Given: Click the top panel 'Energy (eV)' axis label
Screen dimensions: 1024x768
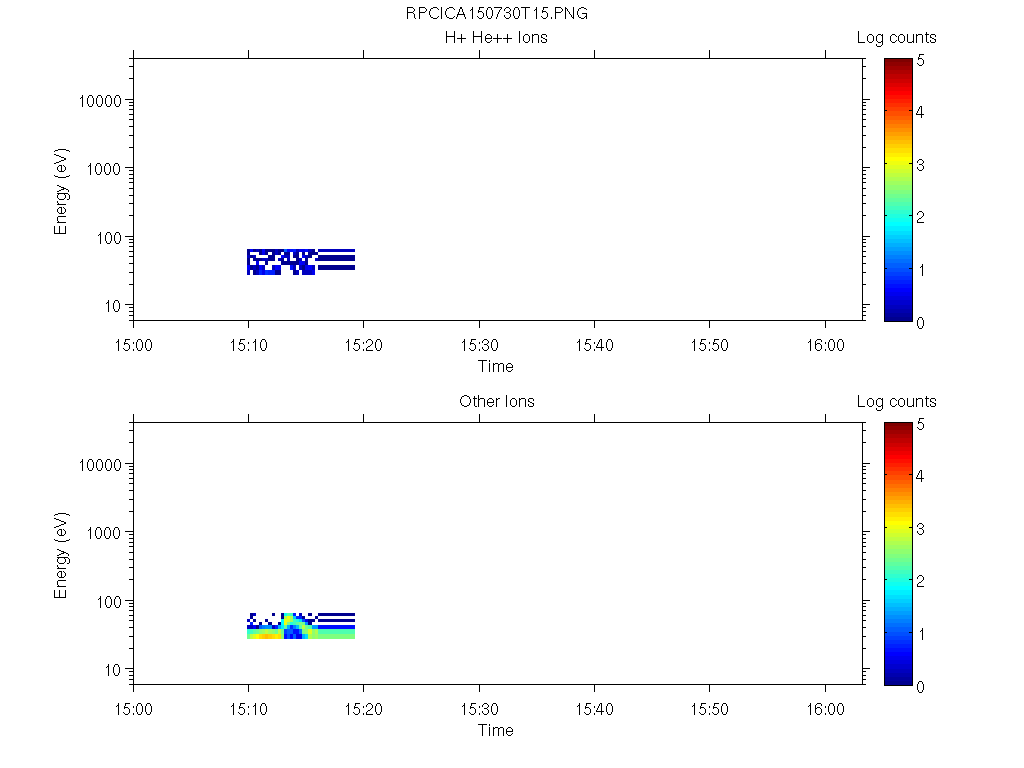Looking at the screenshot, I should [61, 191].
